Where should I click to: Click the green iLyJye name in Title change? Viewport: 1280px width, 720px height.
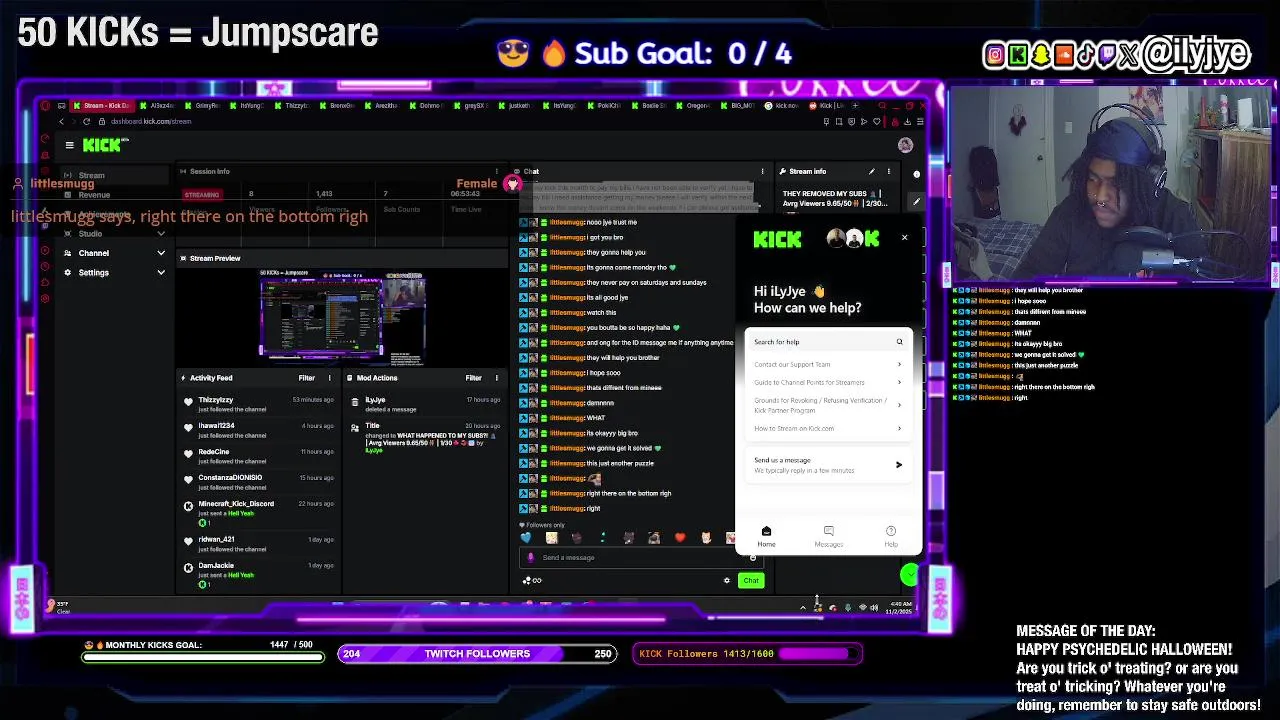(373, 451)
